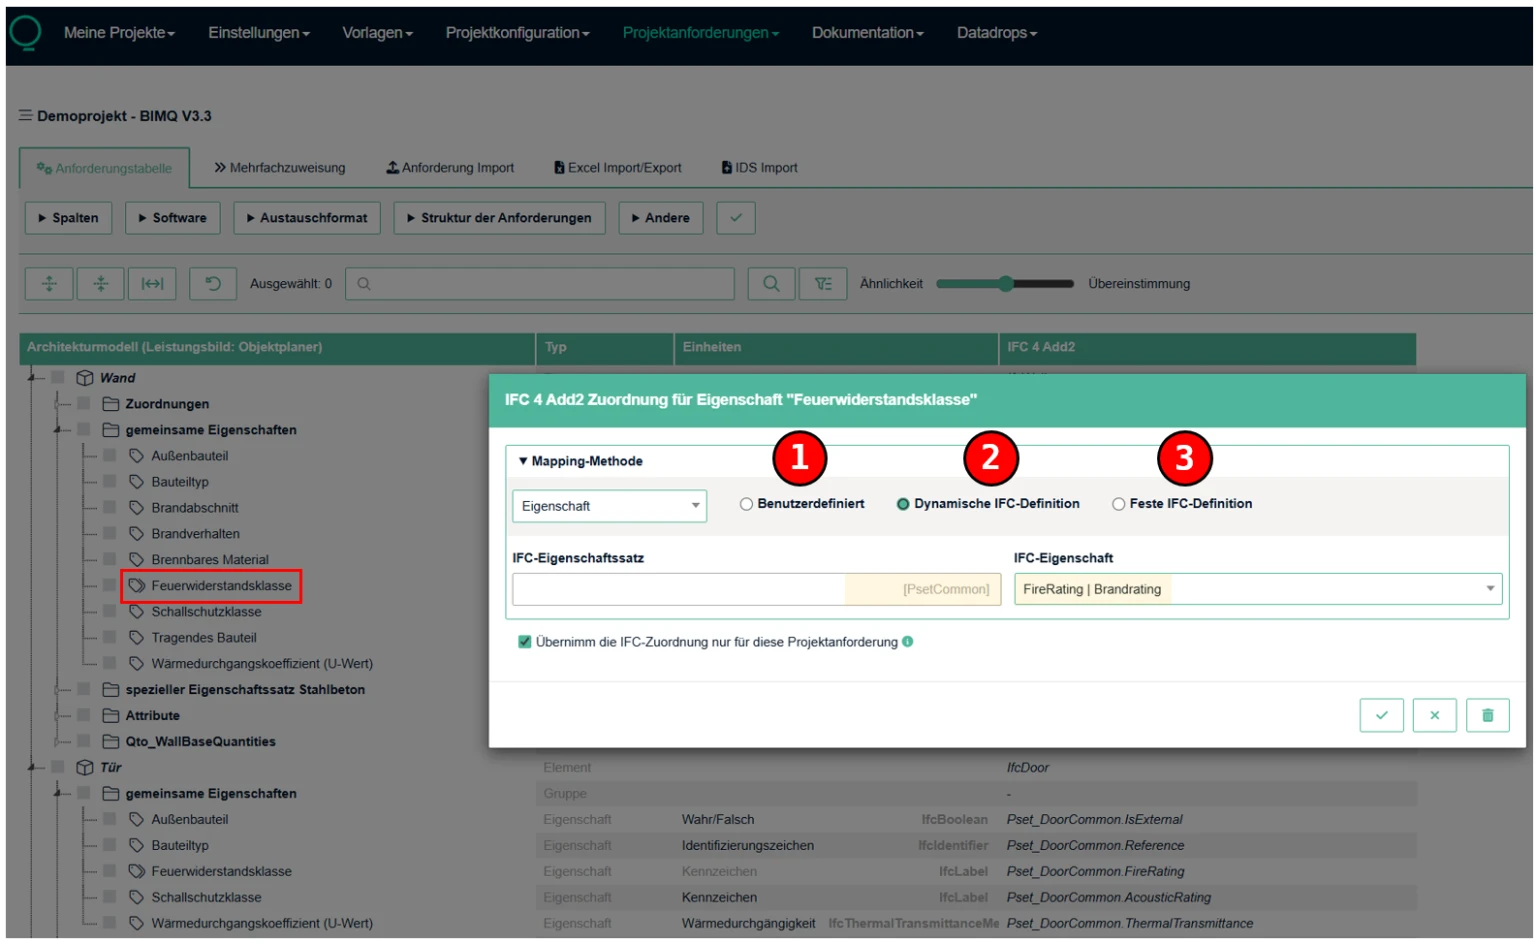Click the X cancel icon in dialog
This screenshot has width=1536, height=944.
(1434, 715)
